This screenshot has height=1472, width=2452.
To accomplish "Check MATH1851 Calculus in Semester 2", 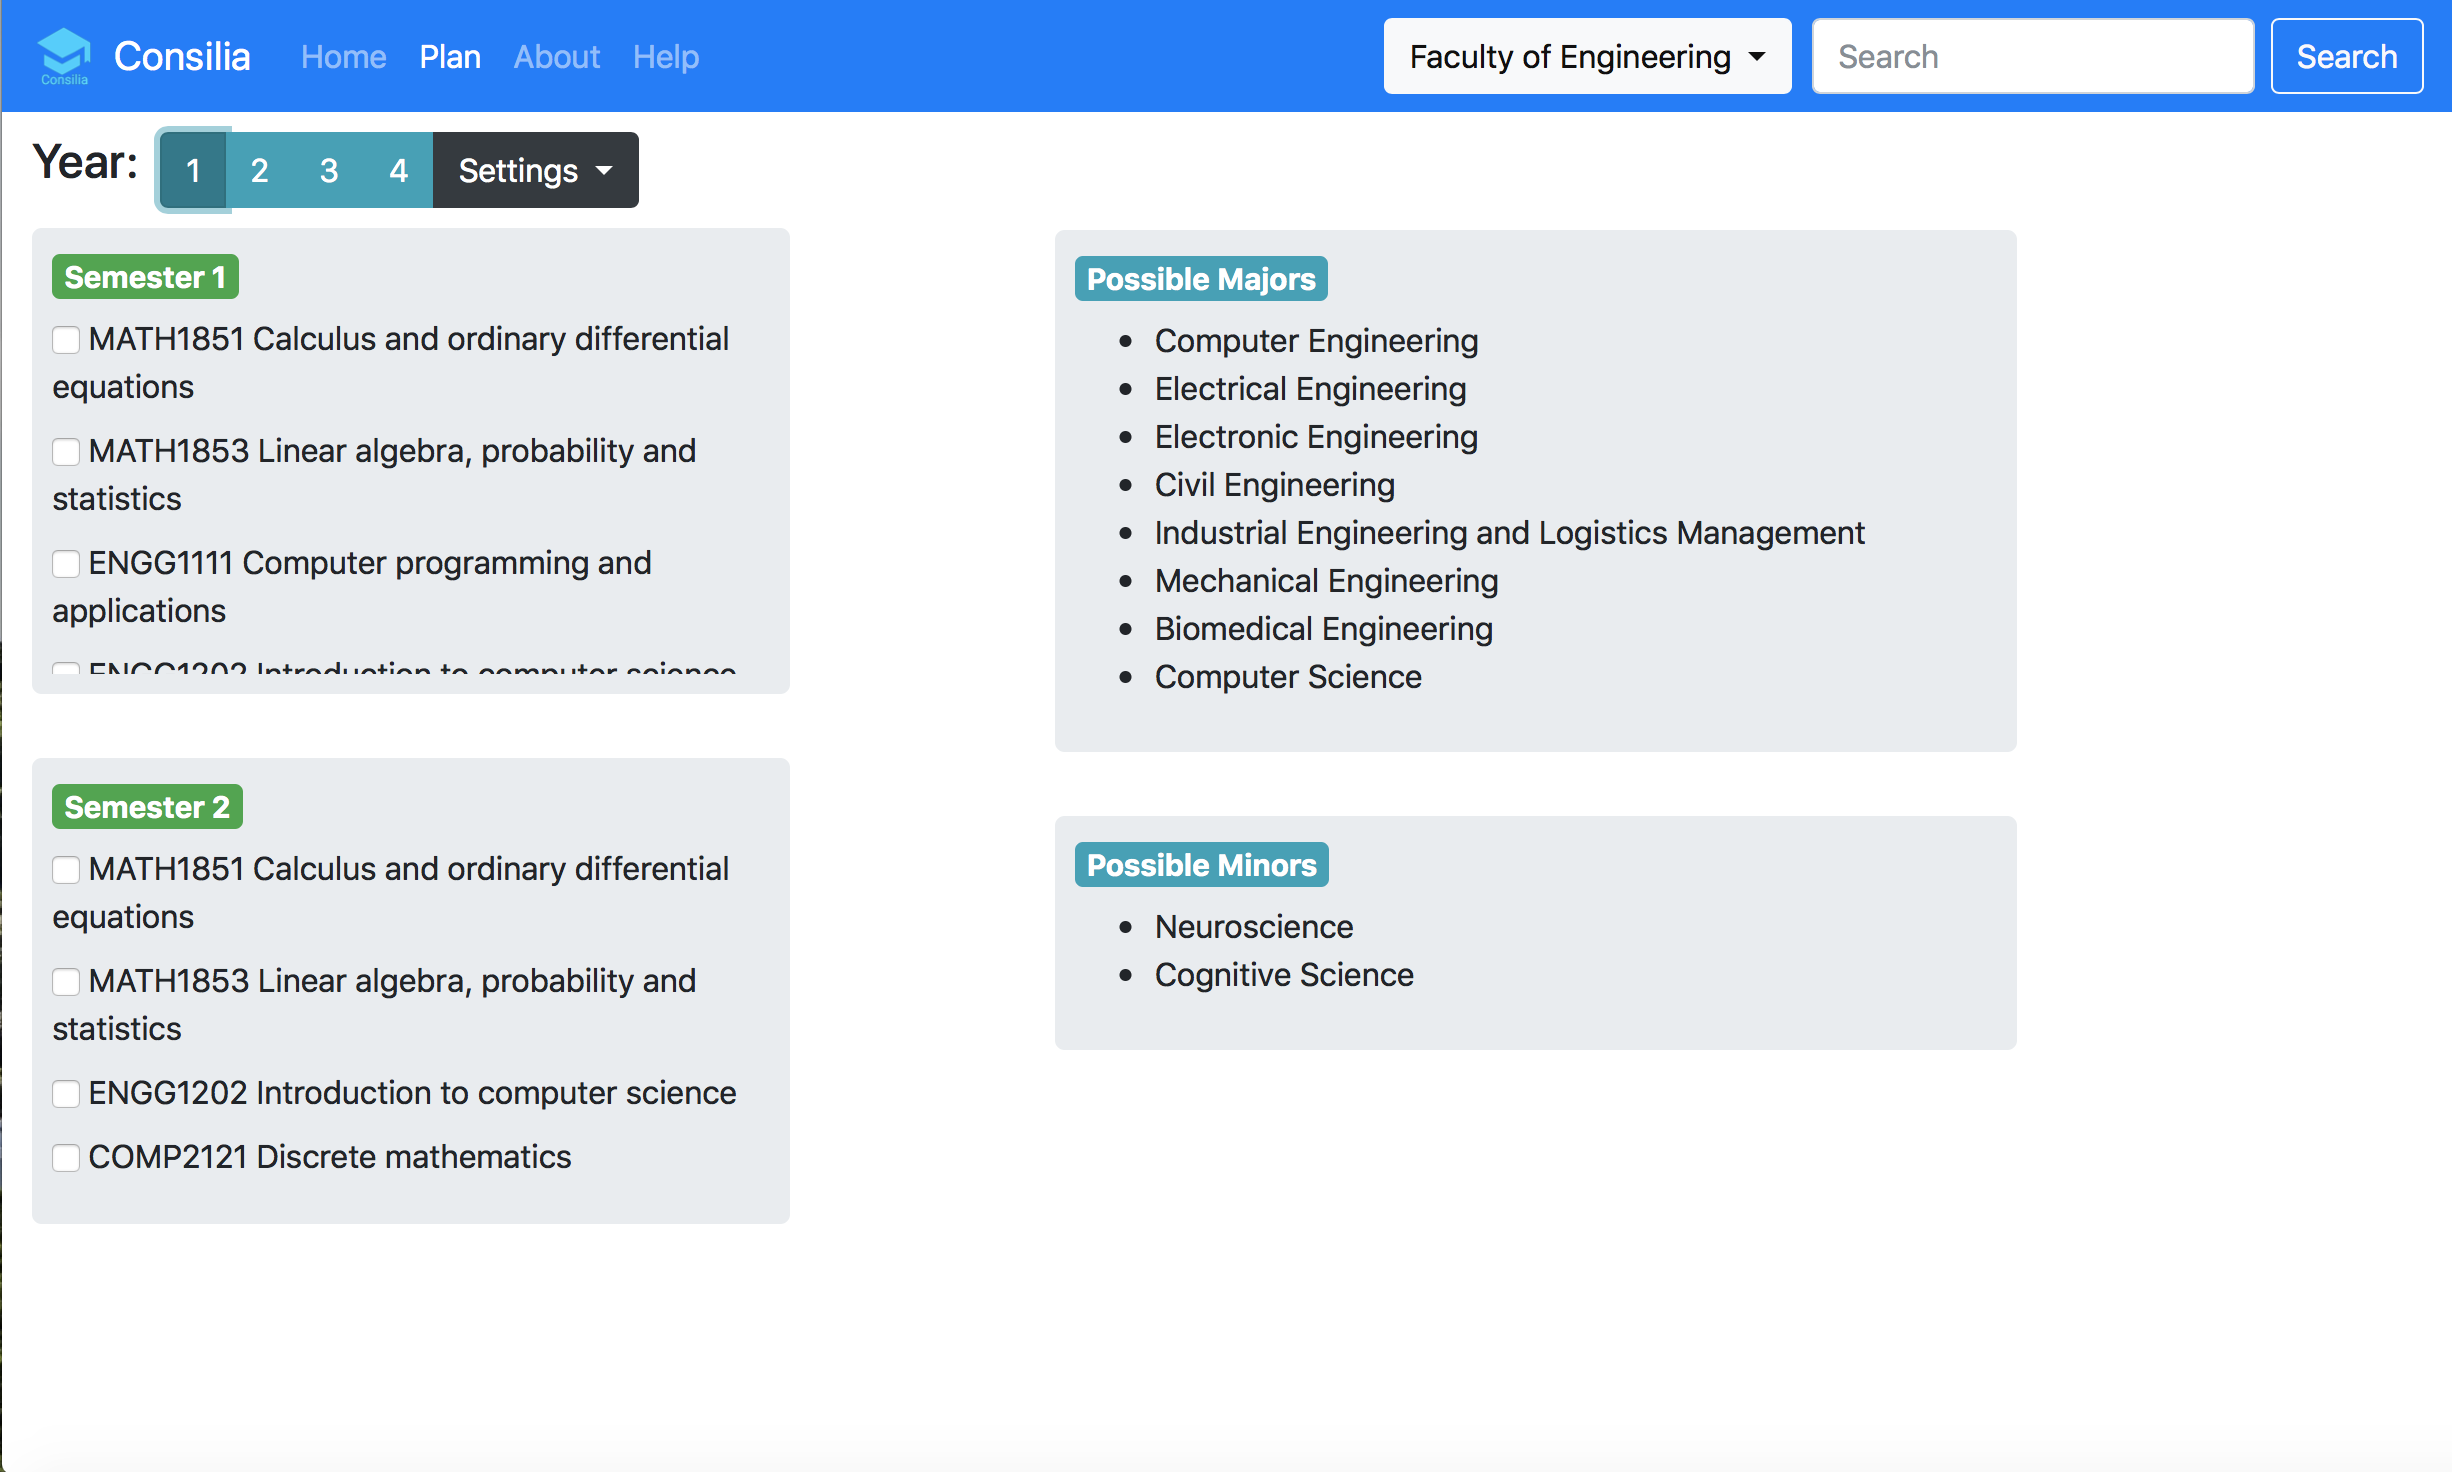I will pos(66,870).
